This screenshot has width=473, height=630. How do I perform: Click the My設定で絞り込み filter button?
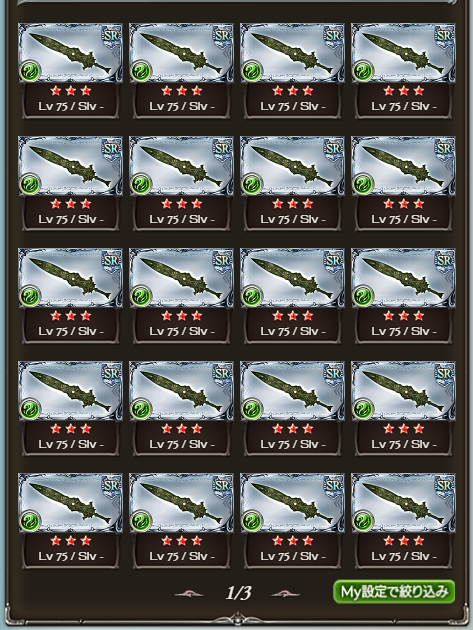pyautogui.click(x=394, y=591)
